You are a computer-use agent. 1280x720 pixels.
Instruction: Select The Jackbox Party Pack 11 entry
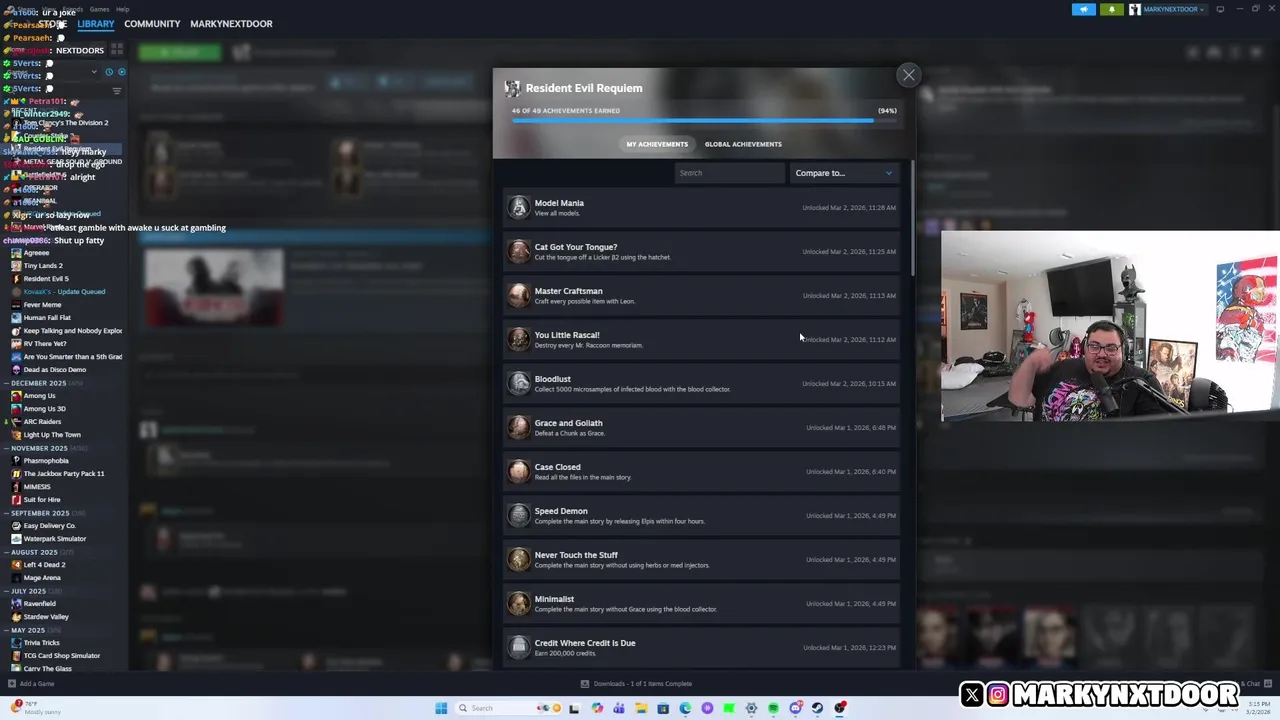[x=64, y=474]
